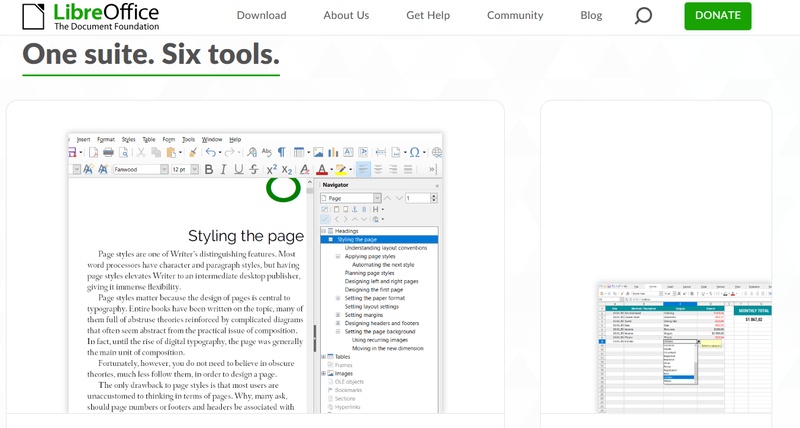Toggle Underline formatting button
Screen dimensions: 800x428
click(238, 169)
